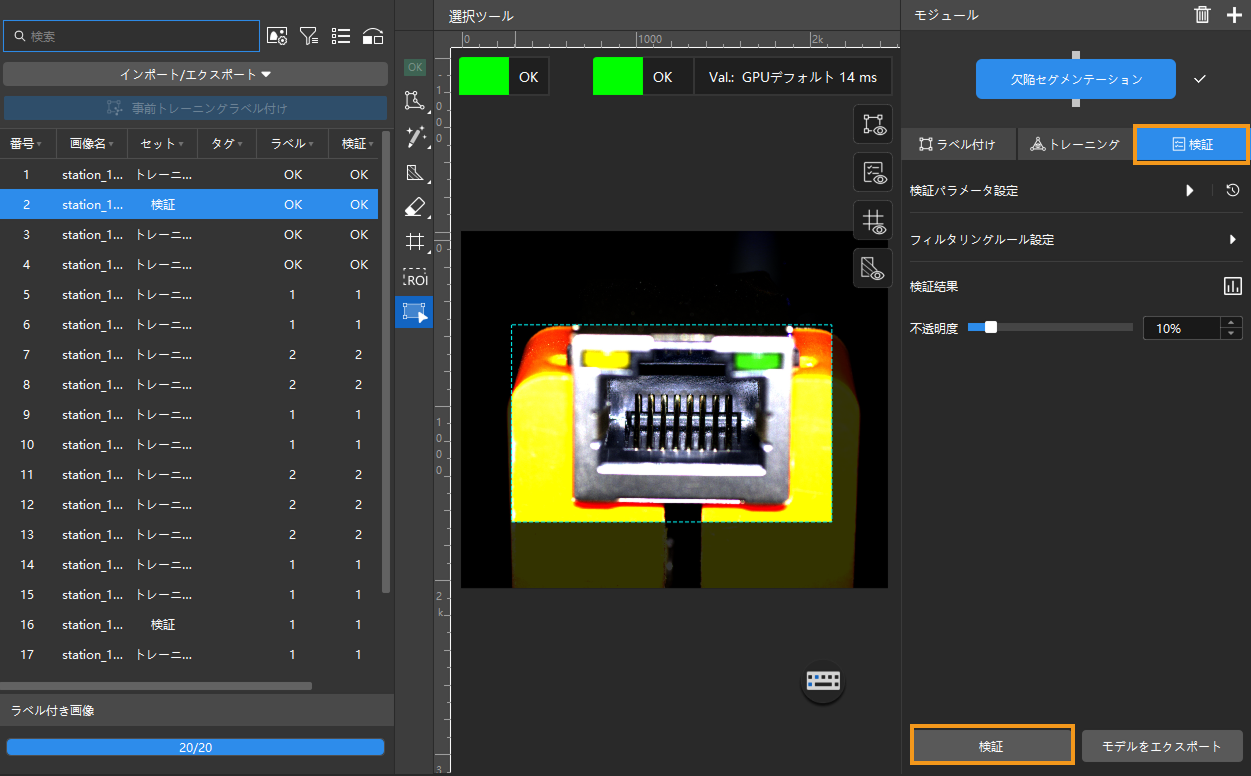This screenshot has width=1251, height=776.
Task: Click the image list horizontal scrollbar
Action: pos(156,686)
